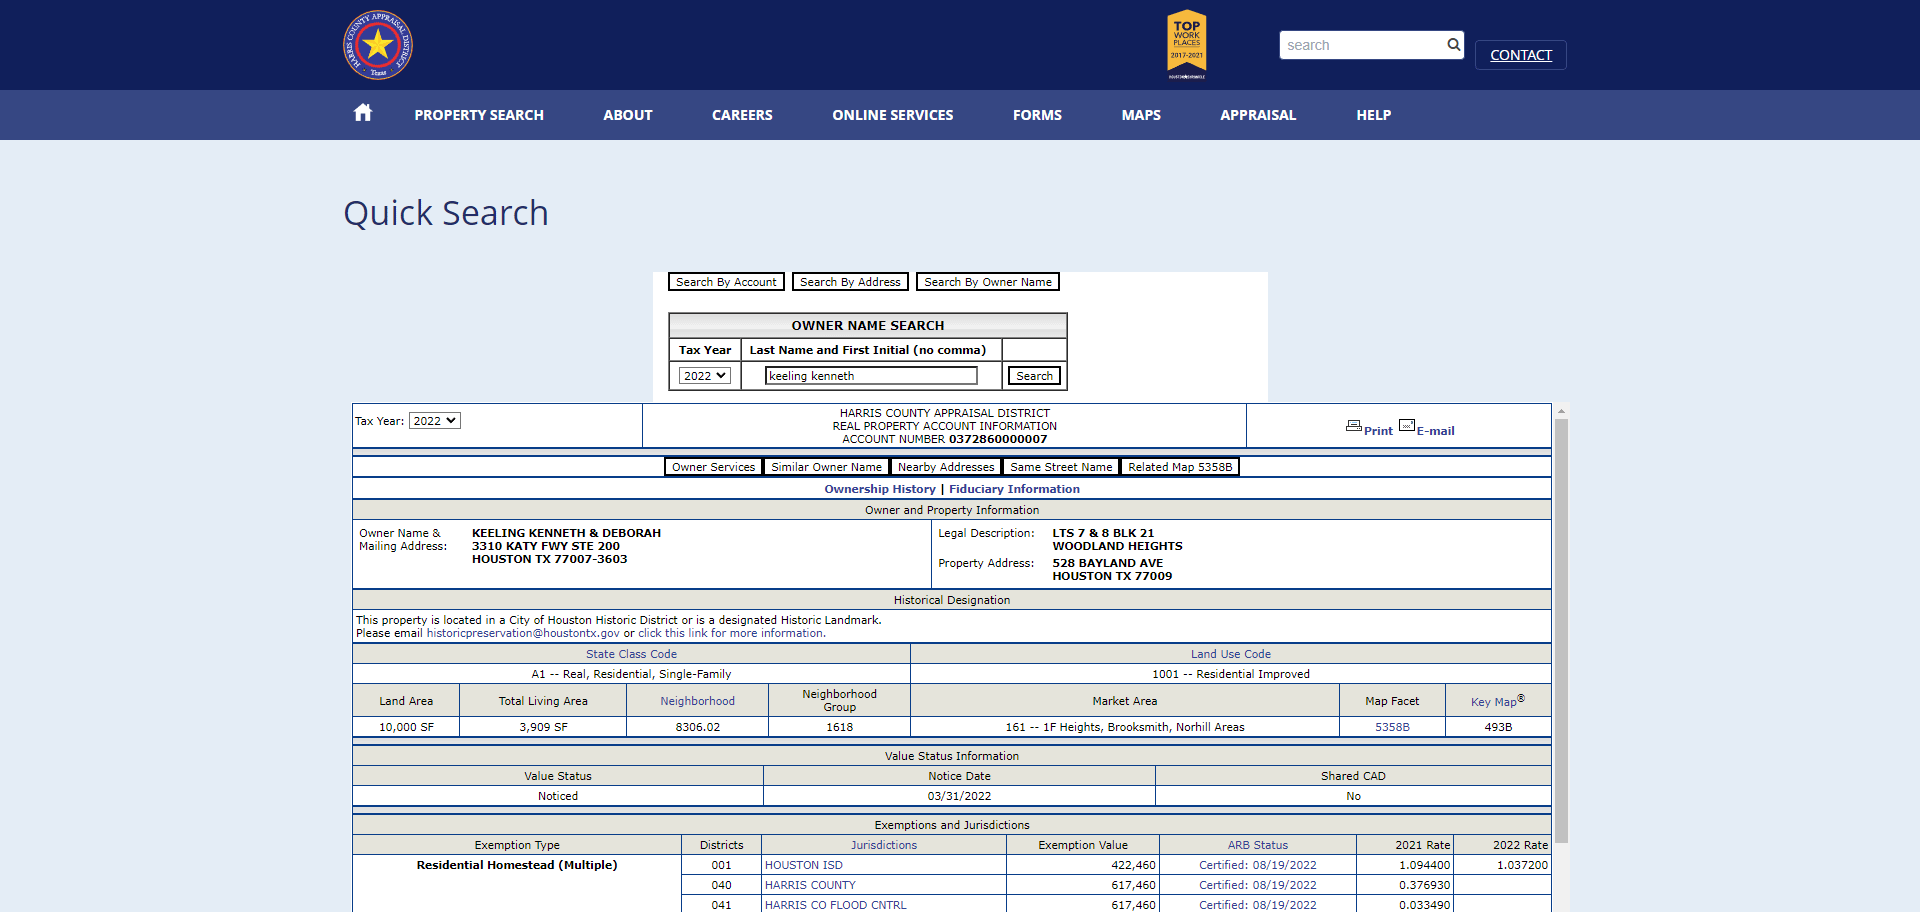Open the Careers menu
The width and height of the screenshot is (1920, 912).
coord(742,115)
